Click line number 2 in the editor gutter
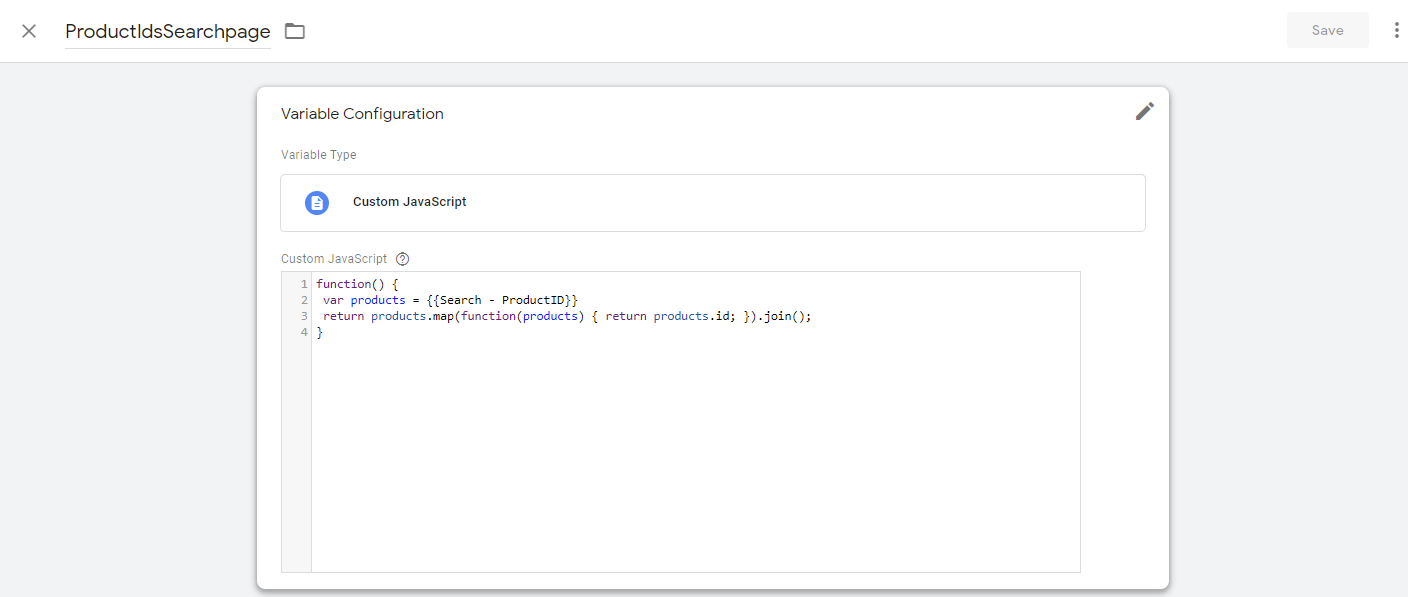This screenshot has width=1408, height=597. tap(304, 300)
